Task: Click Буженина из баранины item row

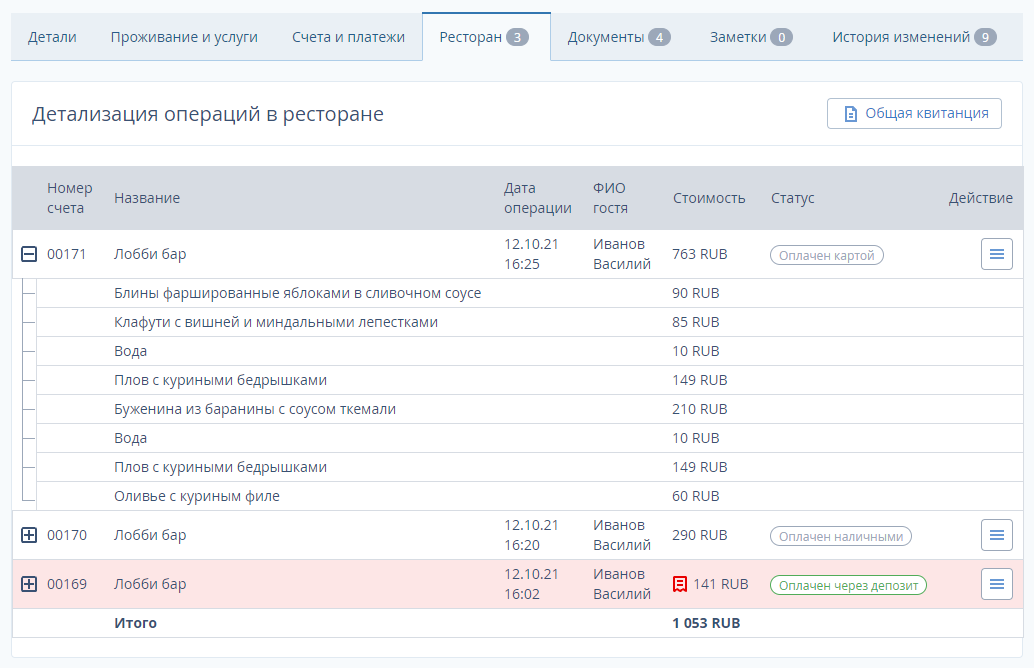Action: [x=530, y=409]
